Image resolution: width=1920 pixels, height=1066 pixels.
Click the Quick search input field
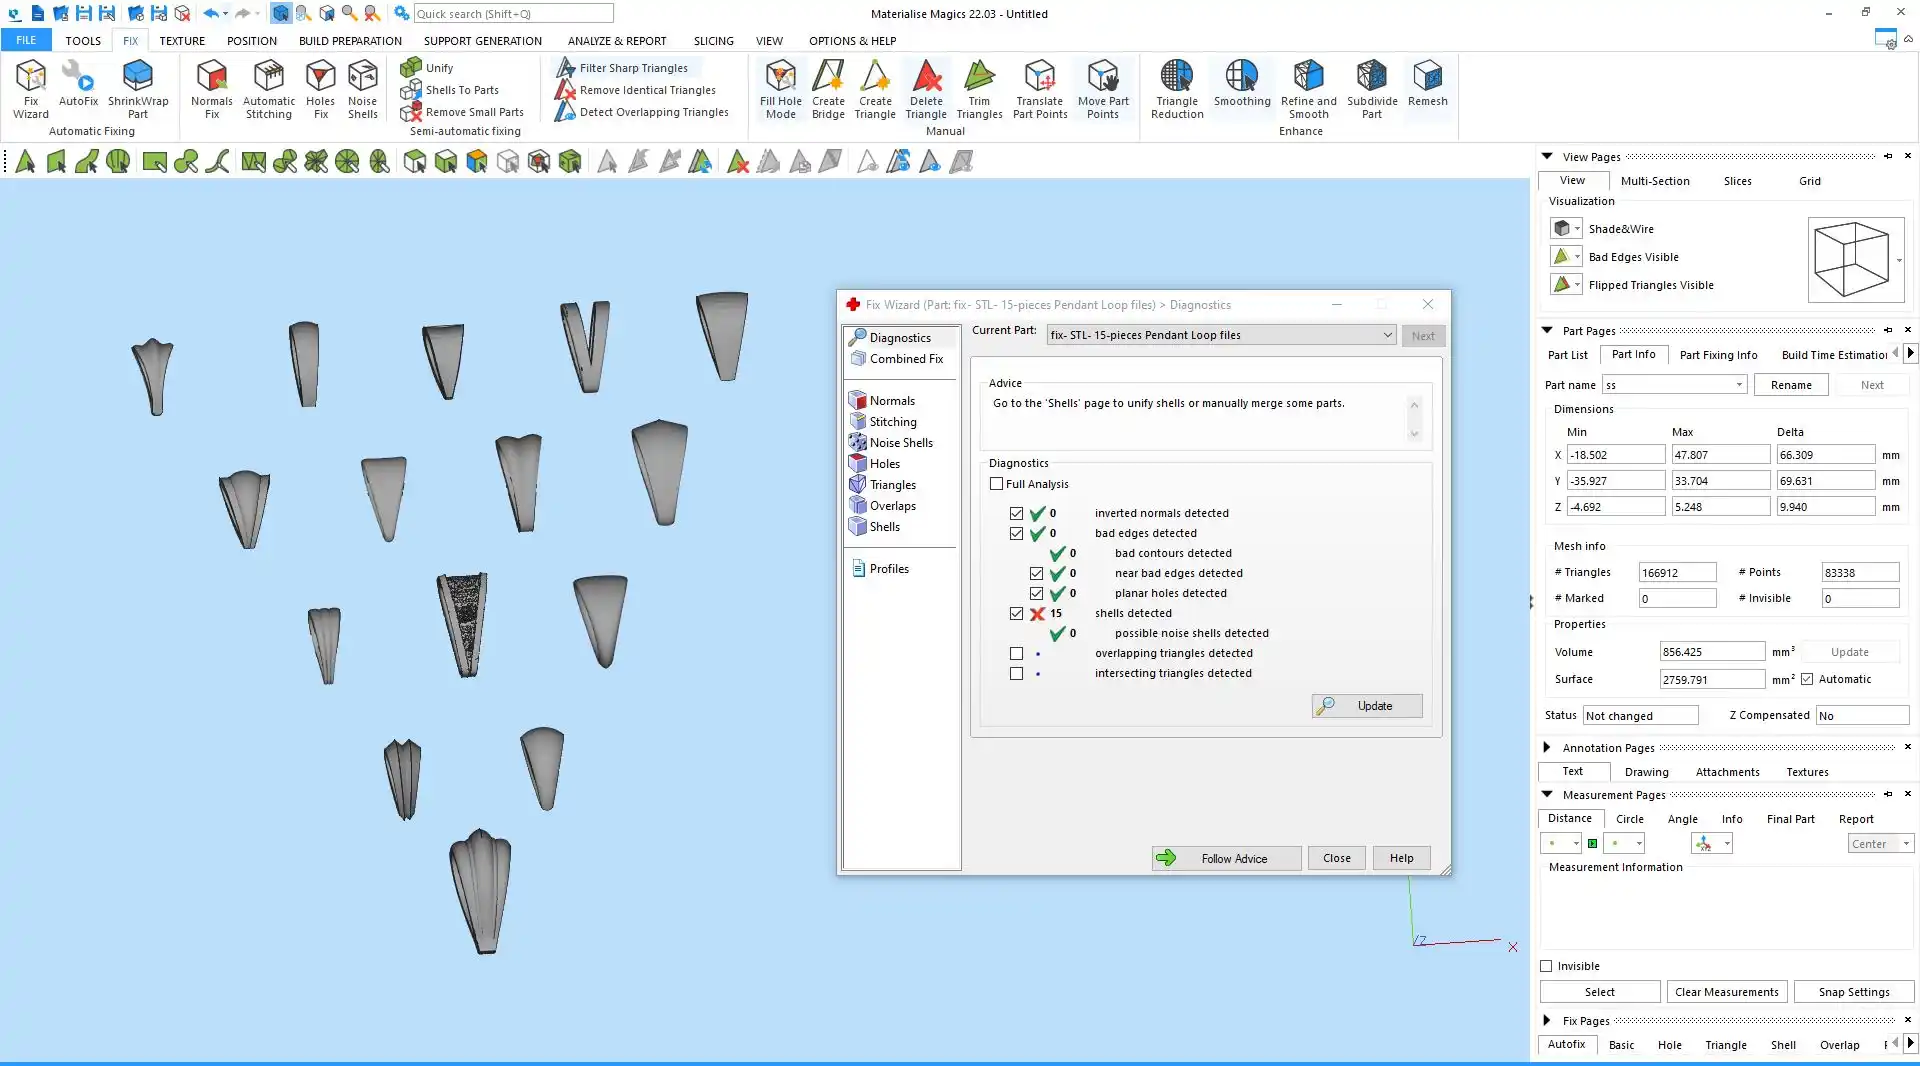(x=513, y=14)
